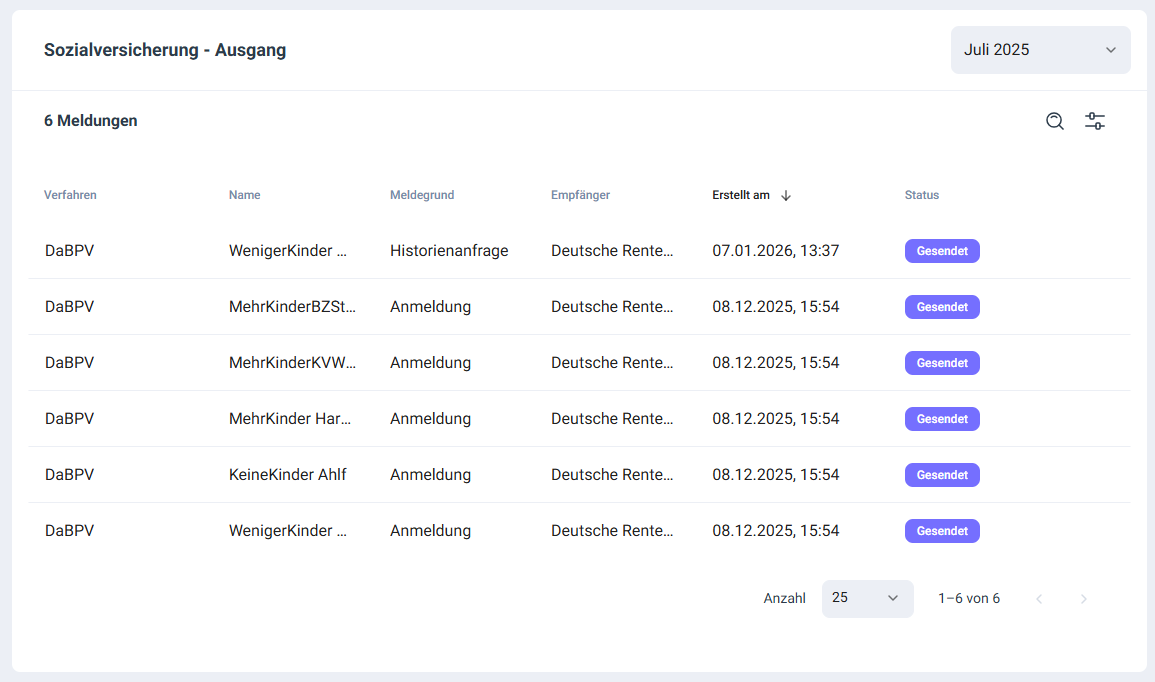Click the MehrKinder Har… row name
This screenshot has width=1155, height=682.
click(x=290, y=419)
